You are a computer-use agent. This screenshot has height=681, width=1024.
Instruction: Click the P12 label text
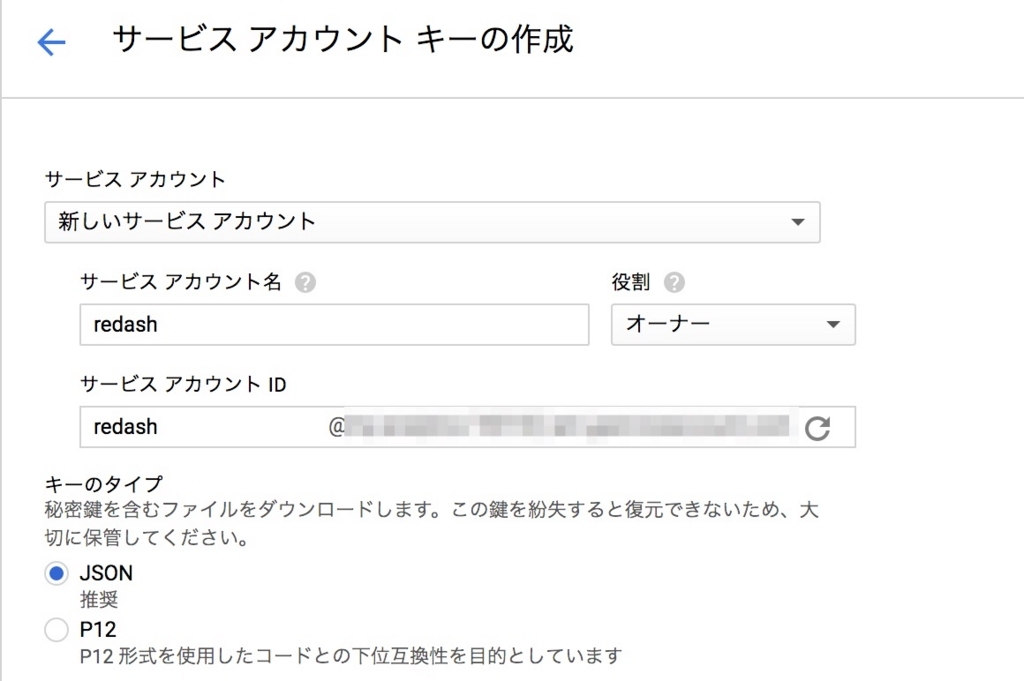tap(98, 629)
